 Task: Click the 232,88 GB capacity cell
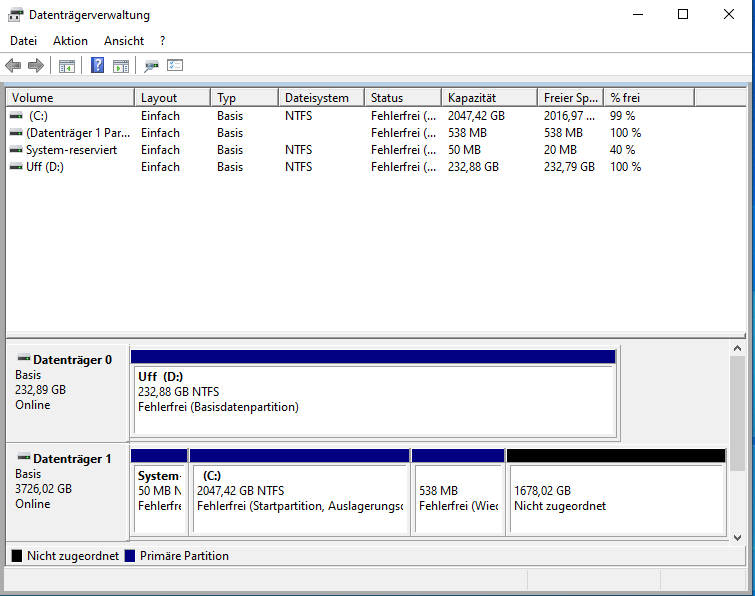pos(473,167)
